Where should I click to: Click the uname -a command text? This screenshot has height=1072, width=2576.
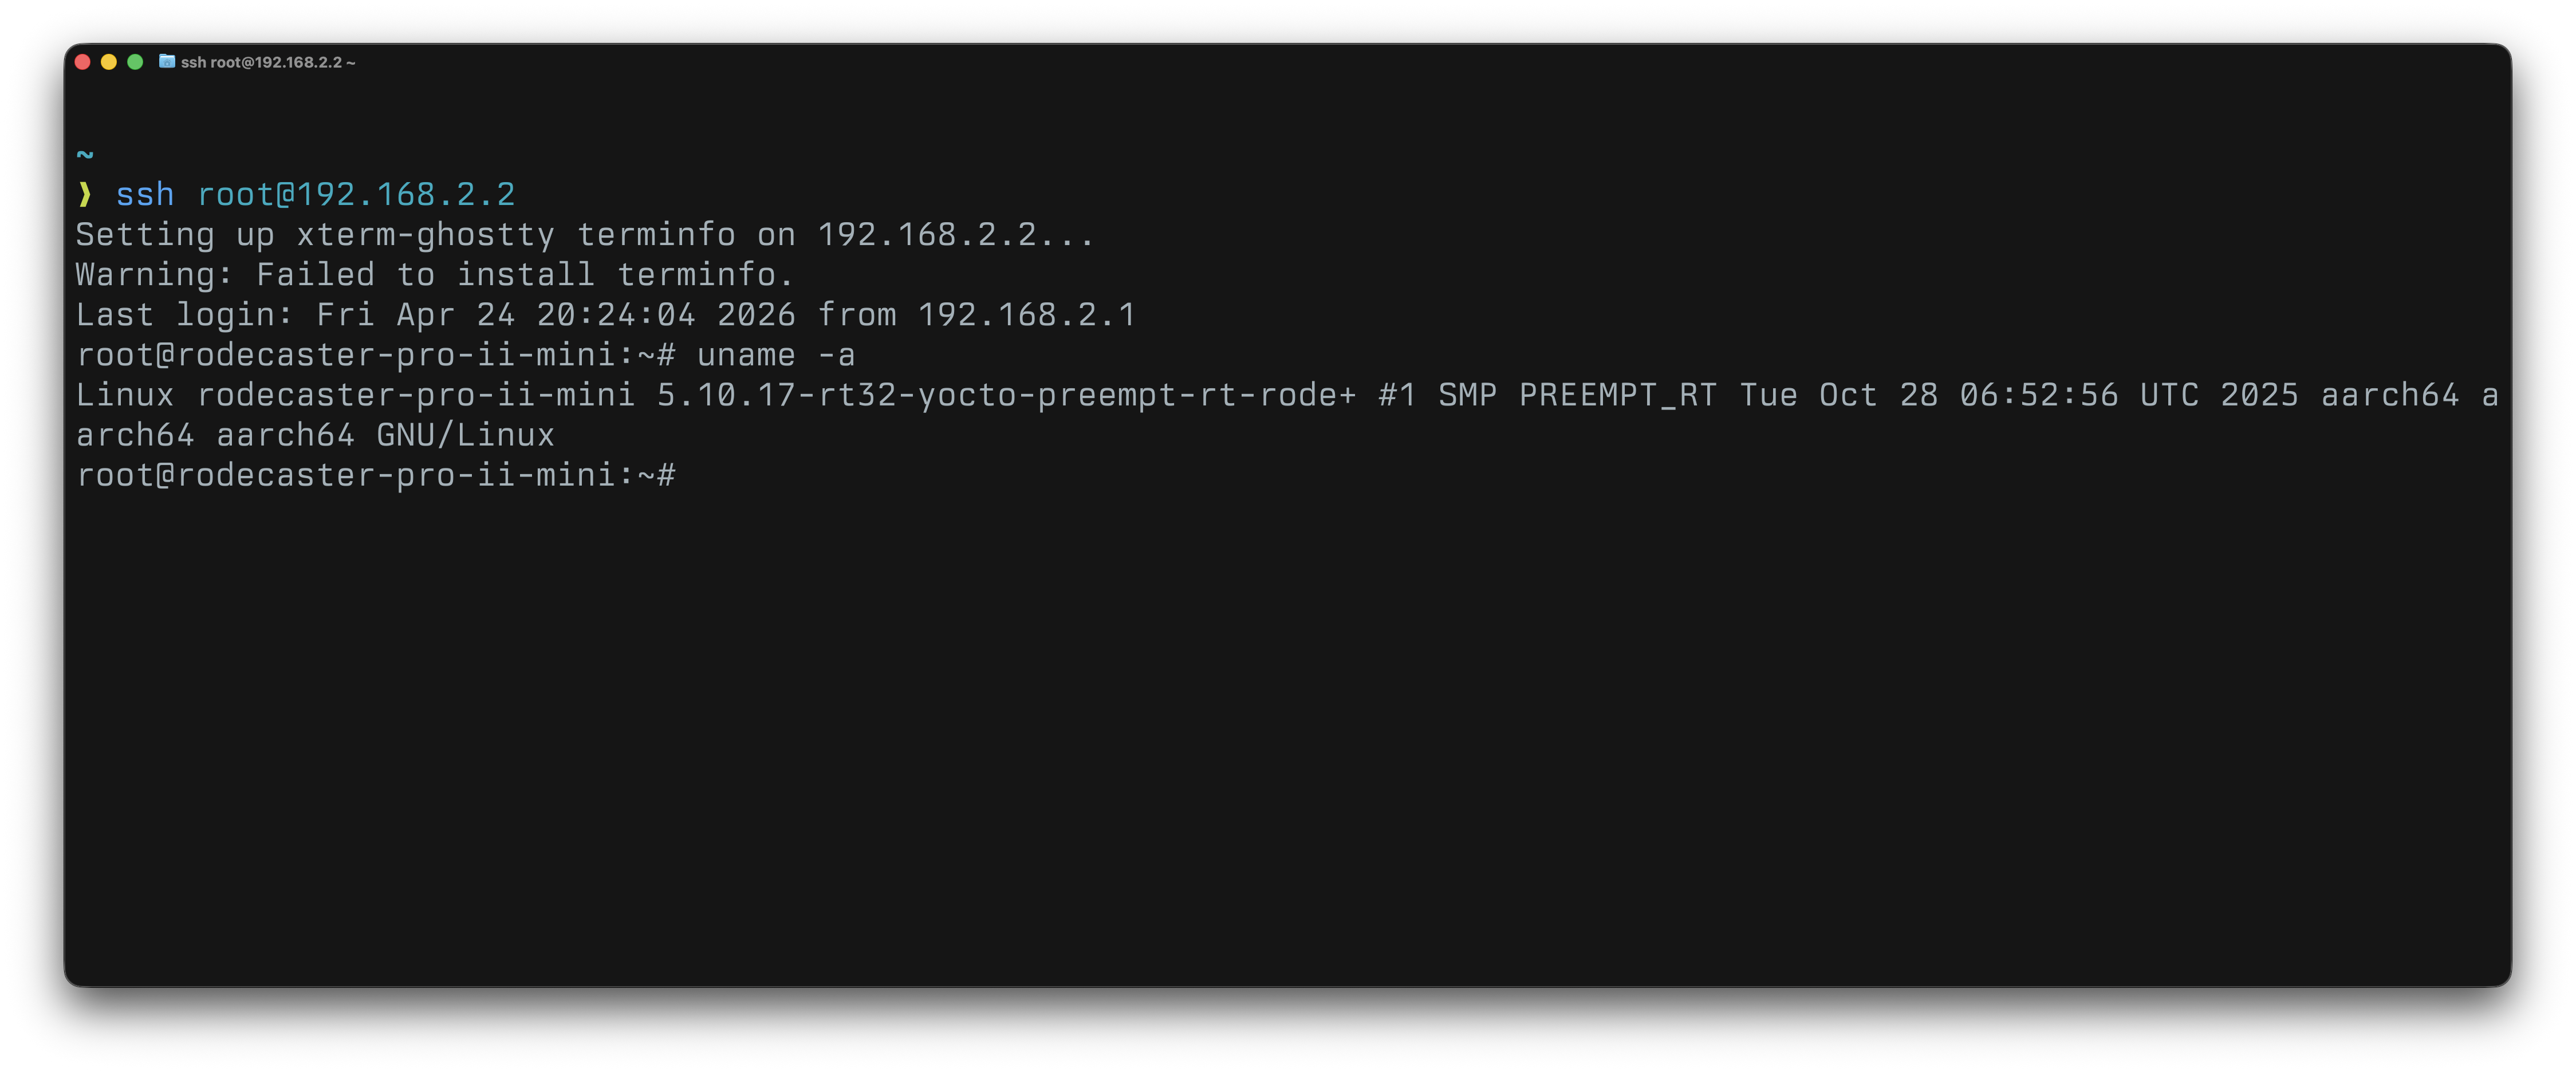click(778, 354)
